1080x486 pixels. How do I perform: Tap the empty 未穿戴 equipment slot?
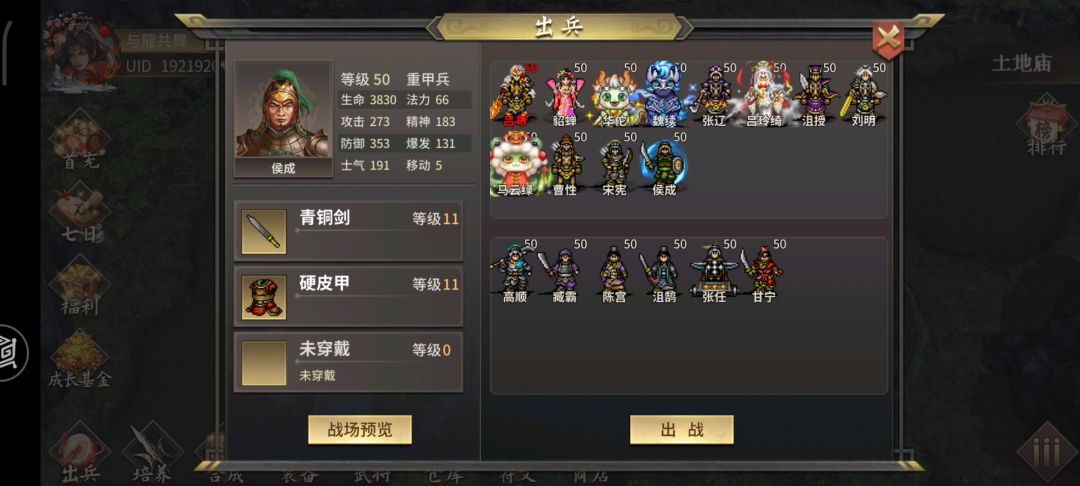349,362
